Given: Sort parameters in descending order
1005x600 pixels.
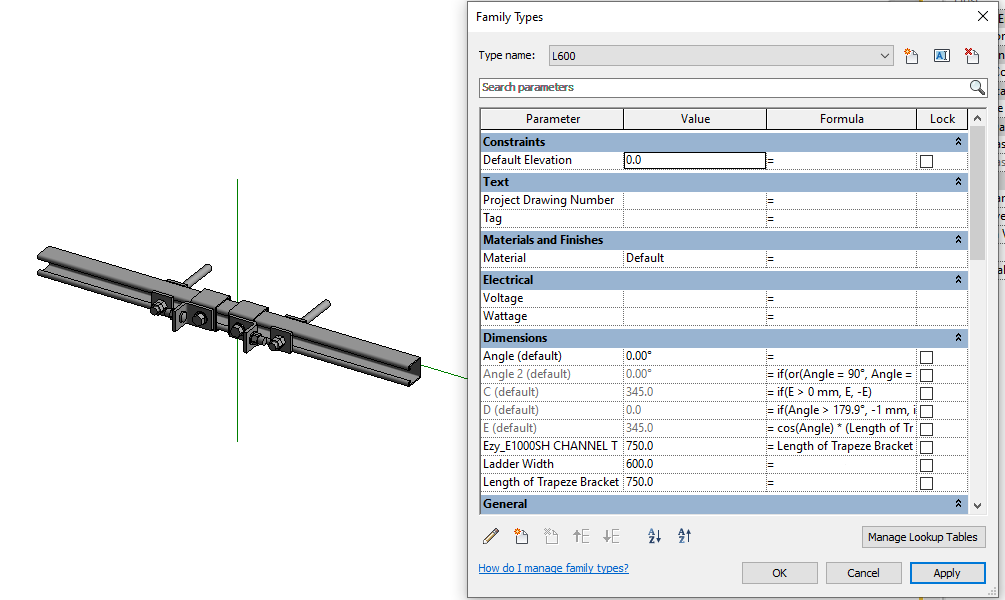Looking at the screenshot, I should tap(685, 536).
